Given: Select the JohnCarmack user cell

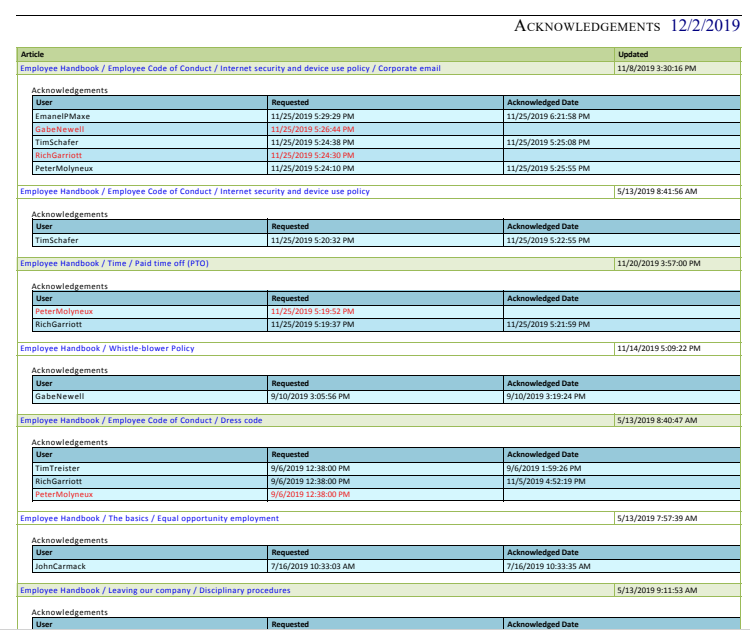Looking at the screenshot, I should [150, 566].
